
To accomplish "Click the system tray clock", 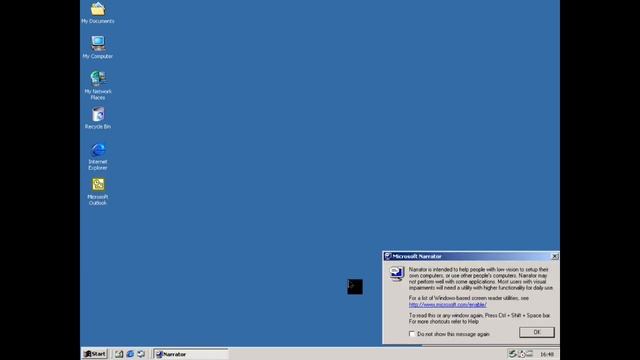I will [x=547, y=354].
